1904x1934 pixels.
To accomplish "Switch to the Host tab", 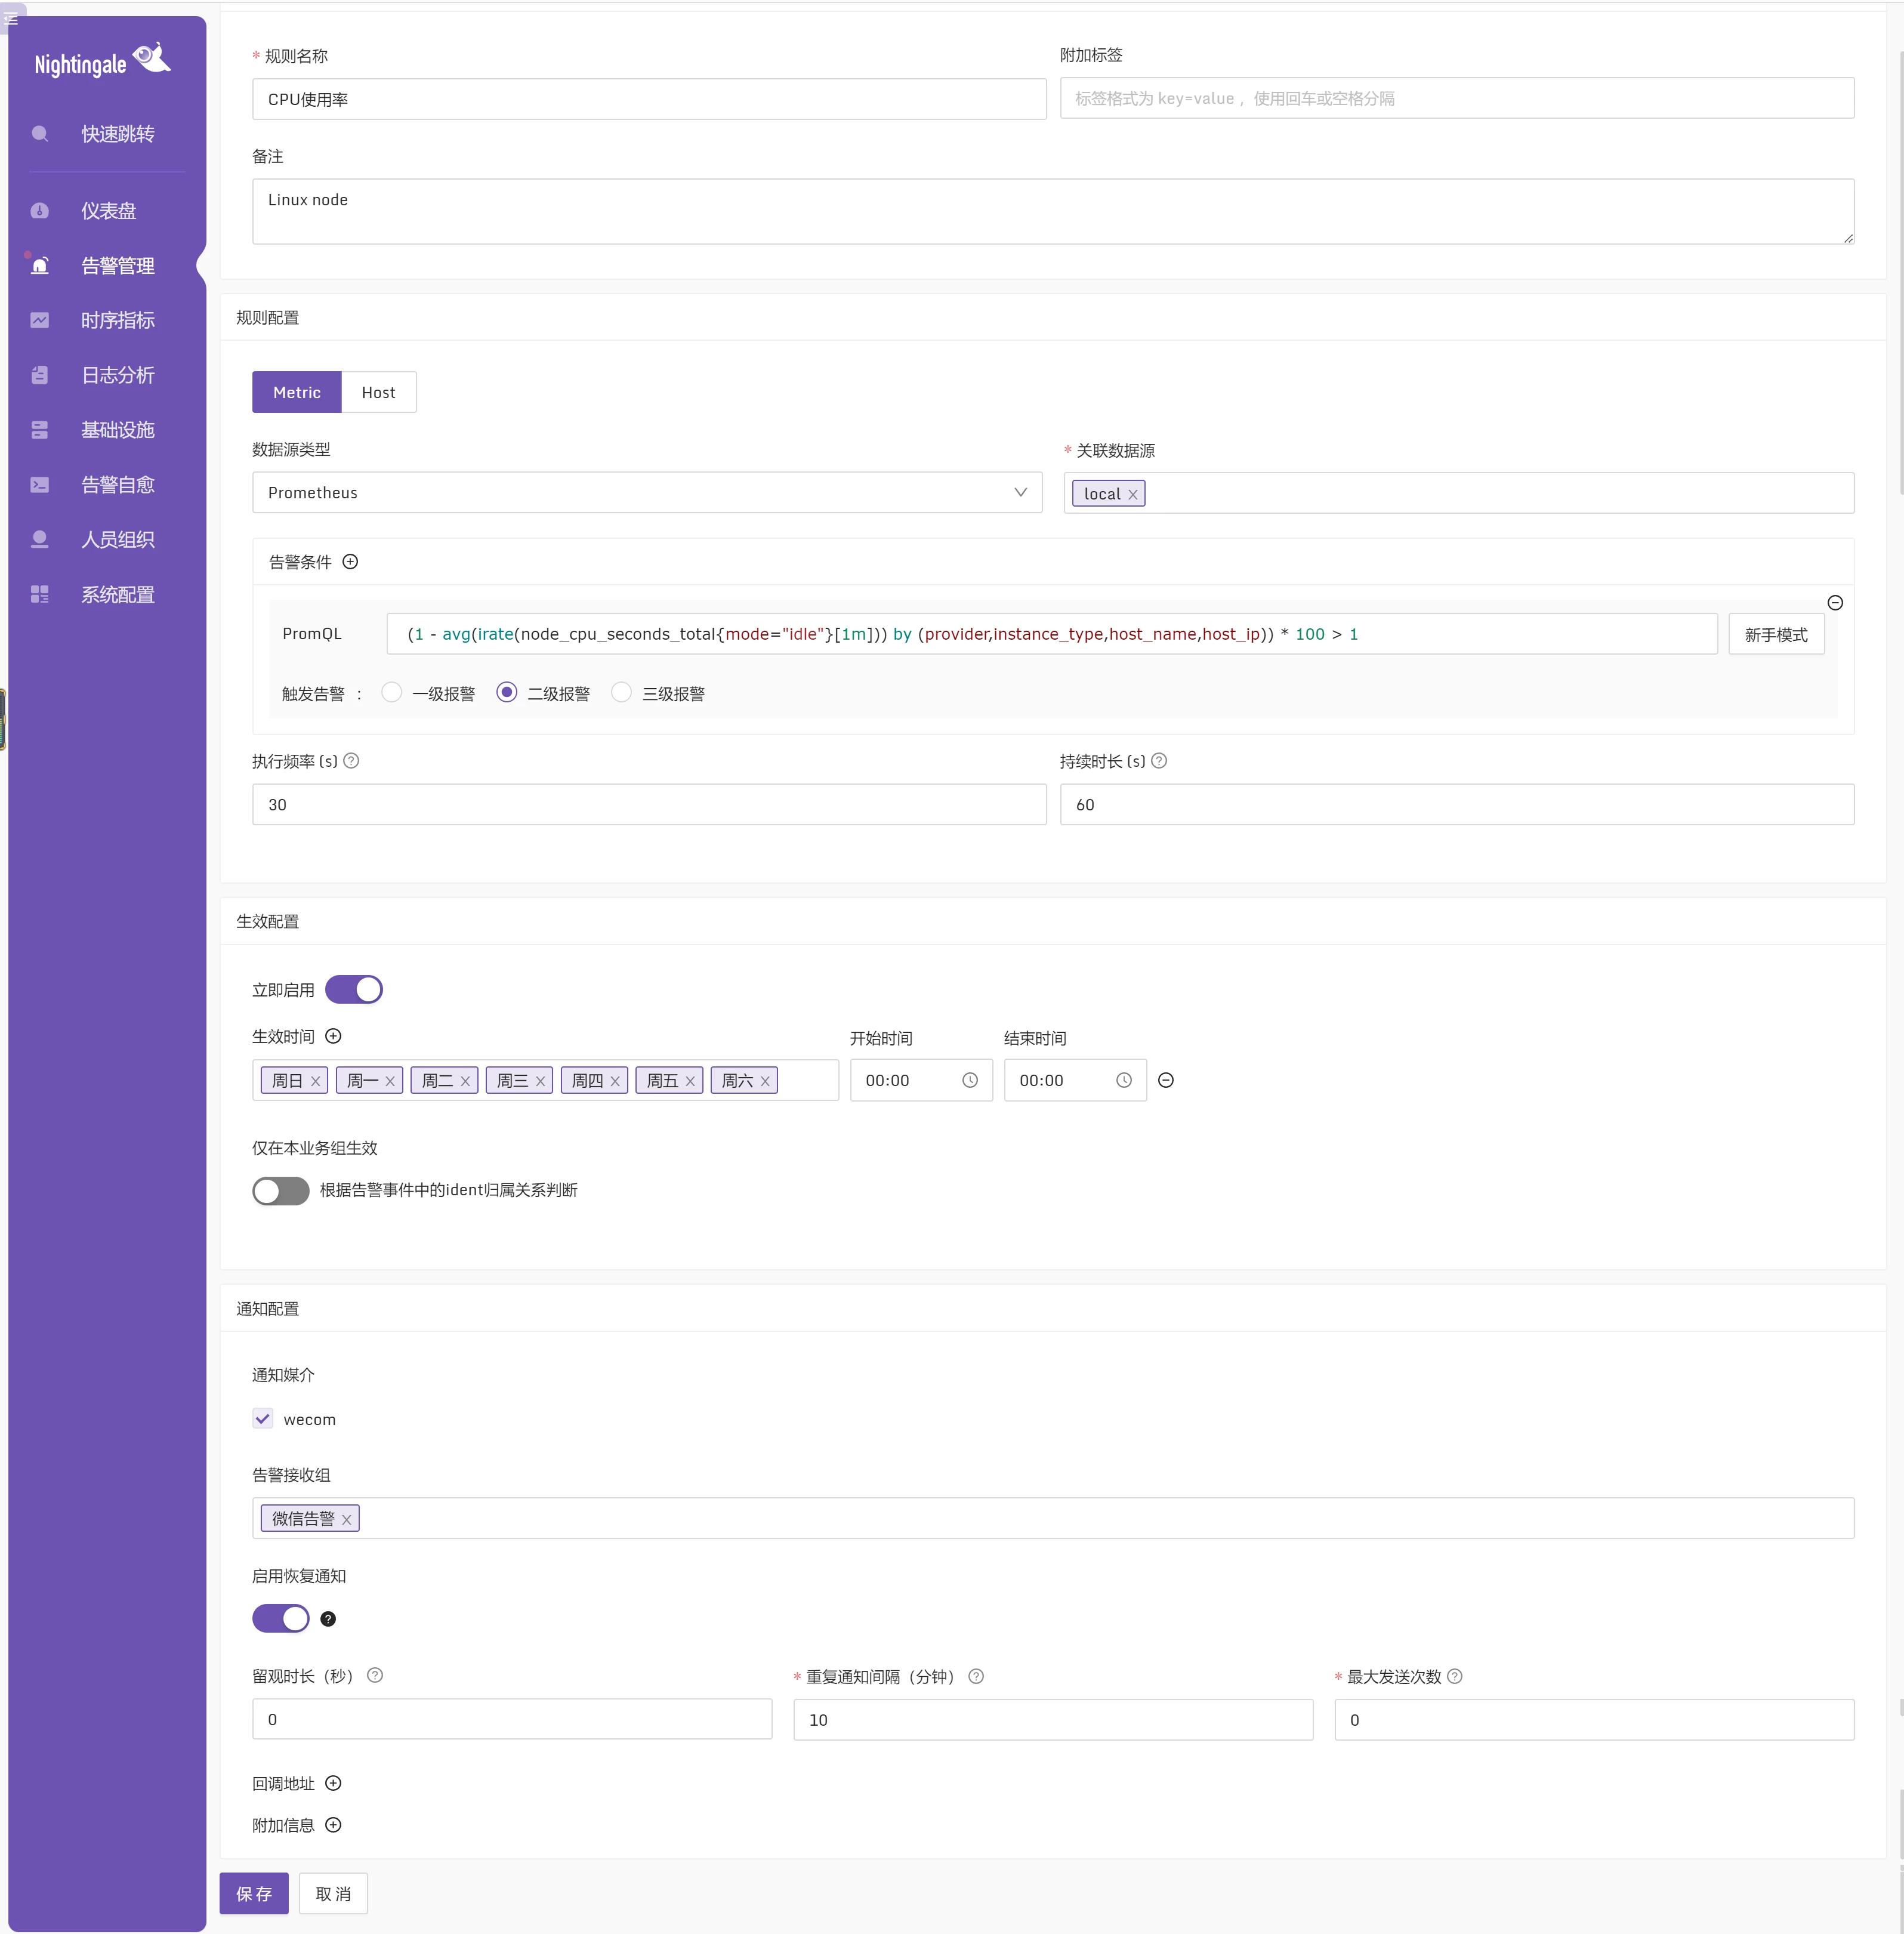I will 378,392.
